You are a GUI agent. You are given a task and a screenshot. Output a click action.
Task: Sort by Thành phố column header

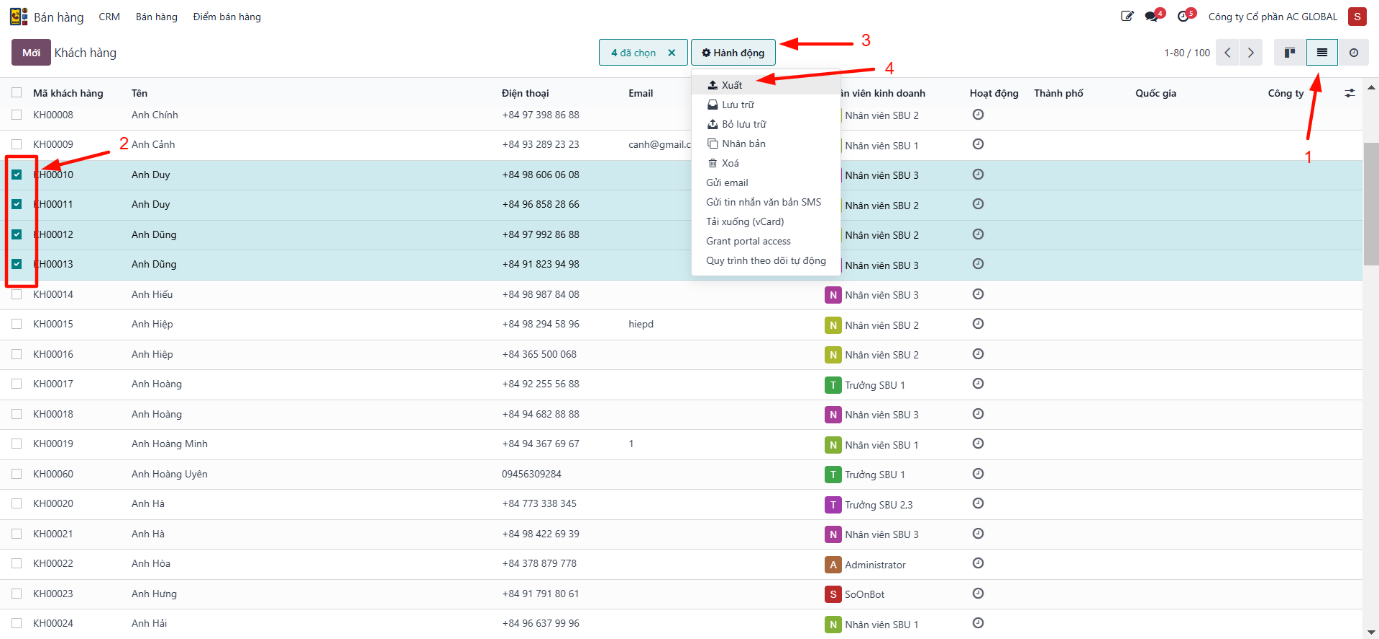pyautogui.click(x=1058, y=93)
